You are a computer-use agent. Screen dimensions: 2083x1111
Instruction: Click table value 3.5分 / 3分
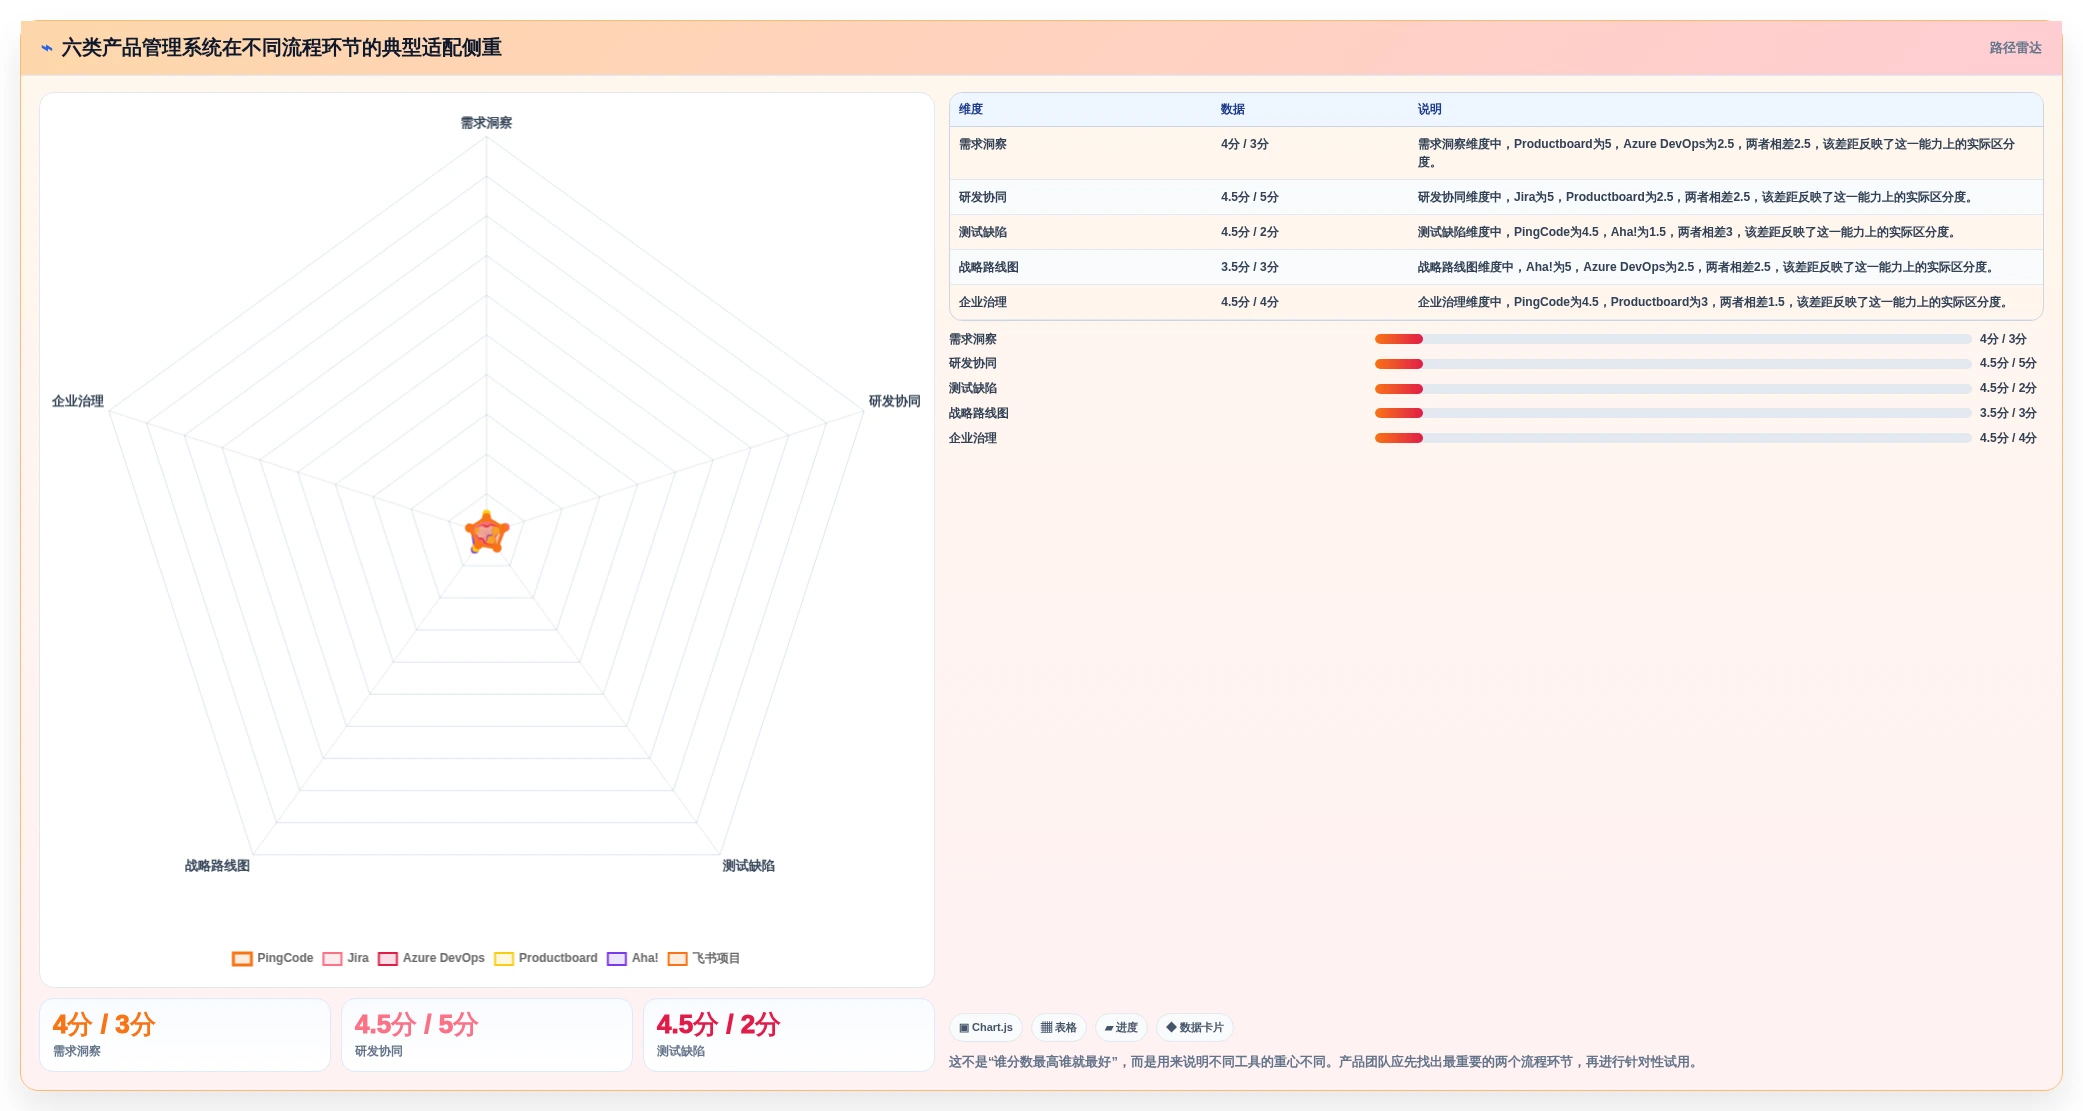(1250, 267)
